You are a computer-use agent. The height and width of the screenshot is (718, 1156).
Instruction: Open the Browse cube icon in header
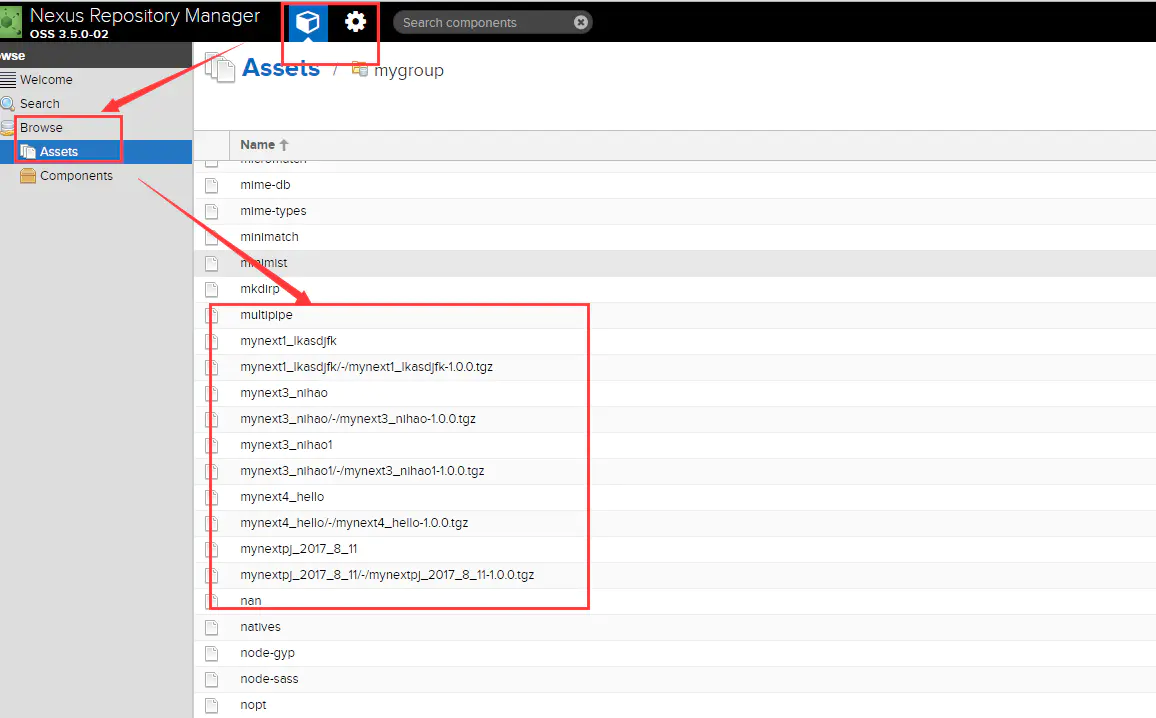coord(307,22)
